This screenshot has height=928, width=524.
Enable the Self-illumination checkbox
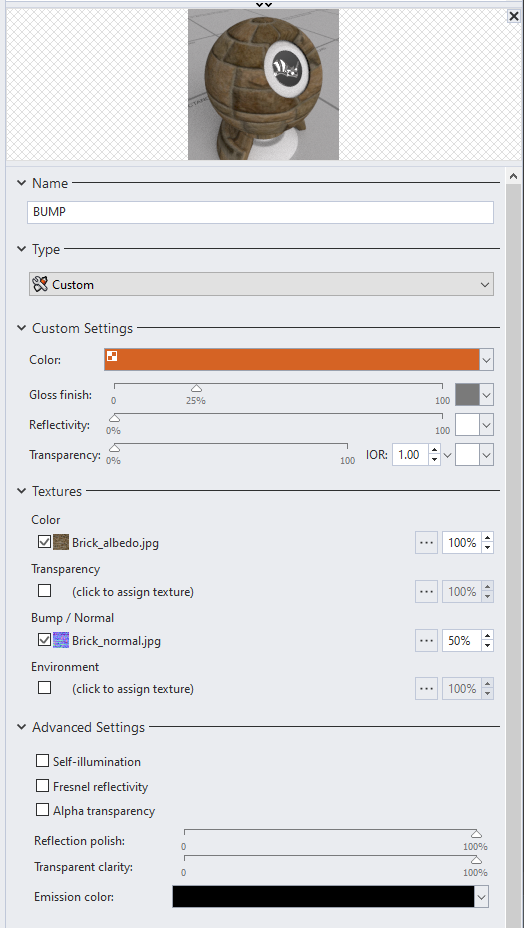pyautogui.click(x=43, y=761)
